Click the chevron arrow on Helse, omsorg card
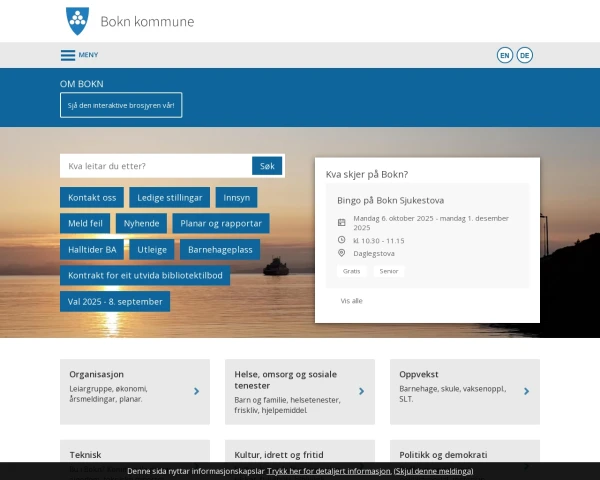Viewport: 600px width, 480px height. [362, 391]
